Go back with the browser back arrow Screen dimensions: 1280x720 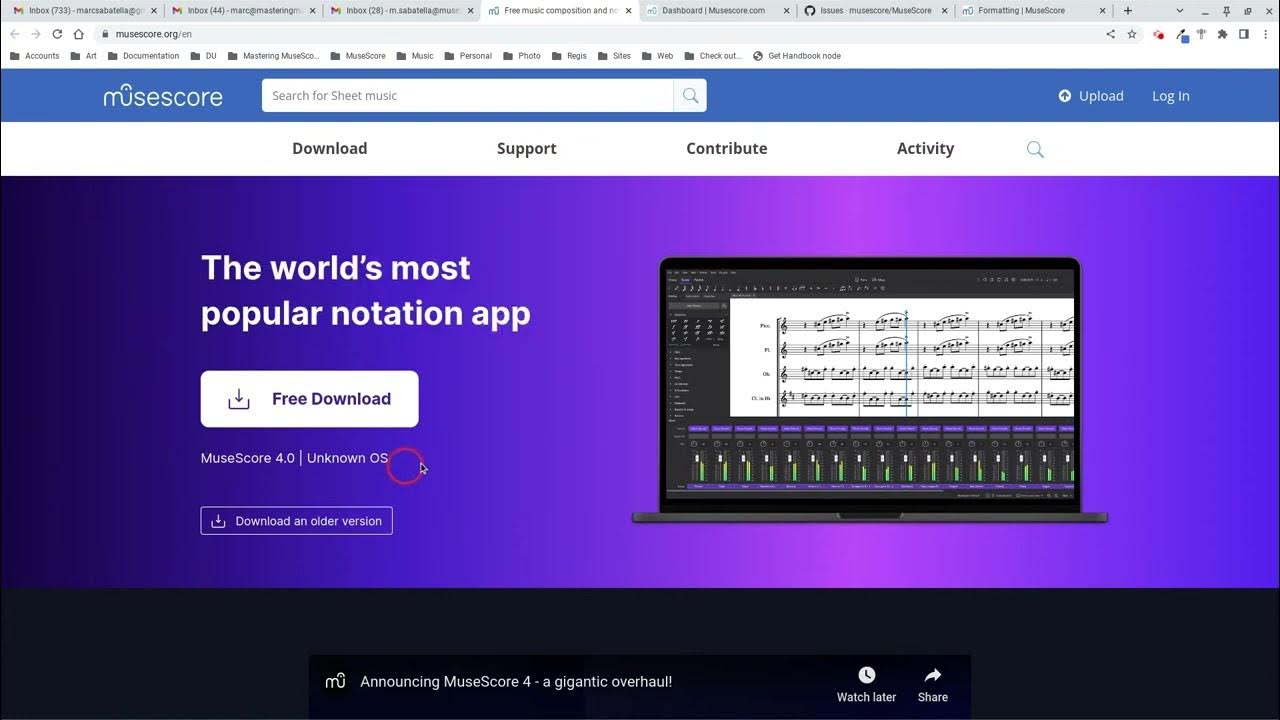click(15, 34)
